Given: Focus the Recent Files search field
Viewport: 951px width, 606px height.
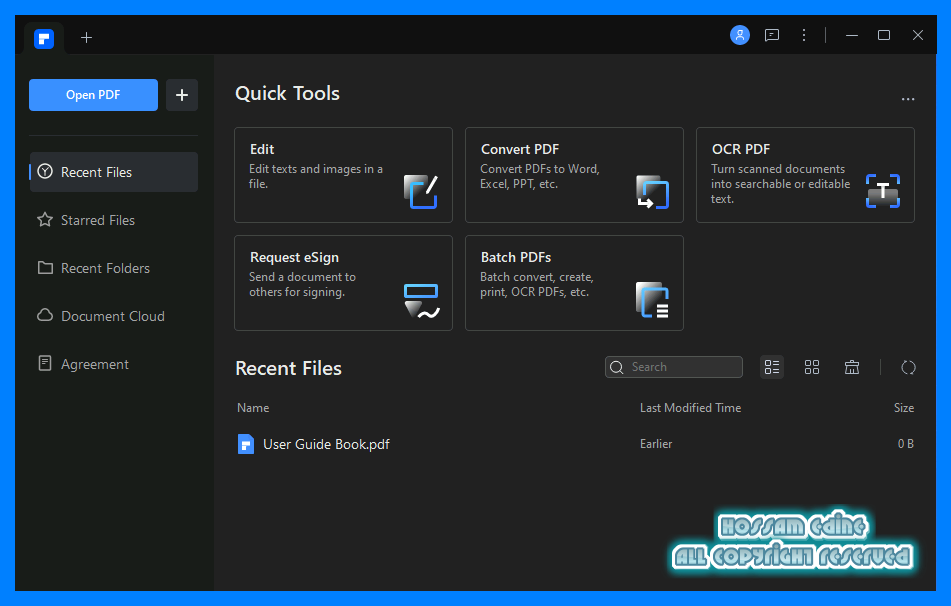Looking at the screenshot, I should coord(674,367).
